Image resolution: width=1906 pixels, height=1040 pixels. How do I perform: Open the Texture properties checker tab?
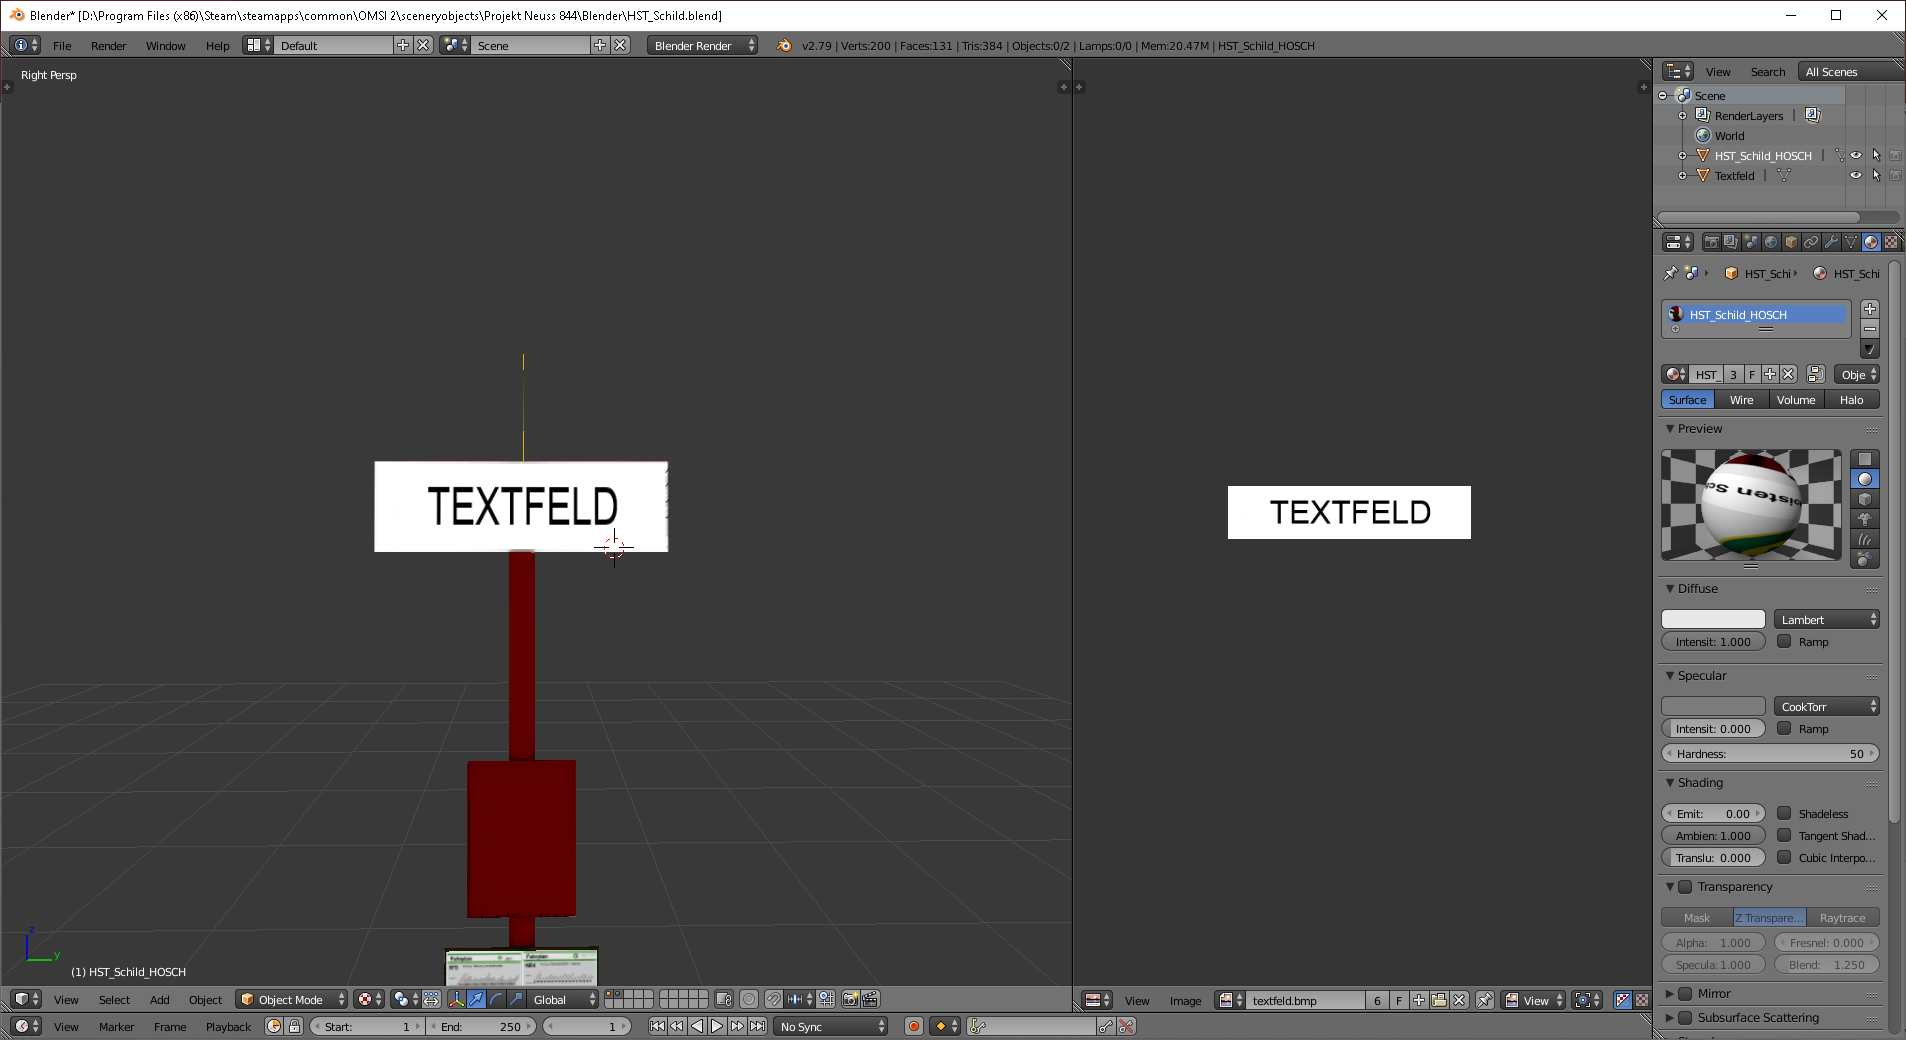(1891, 242)
